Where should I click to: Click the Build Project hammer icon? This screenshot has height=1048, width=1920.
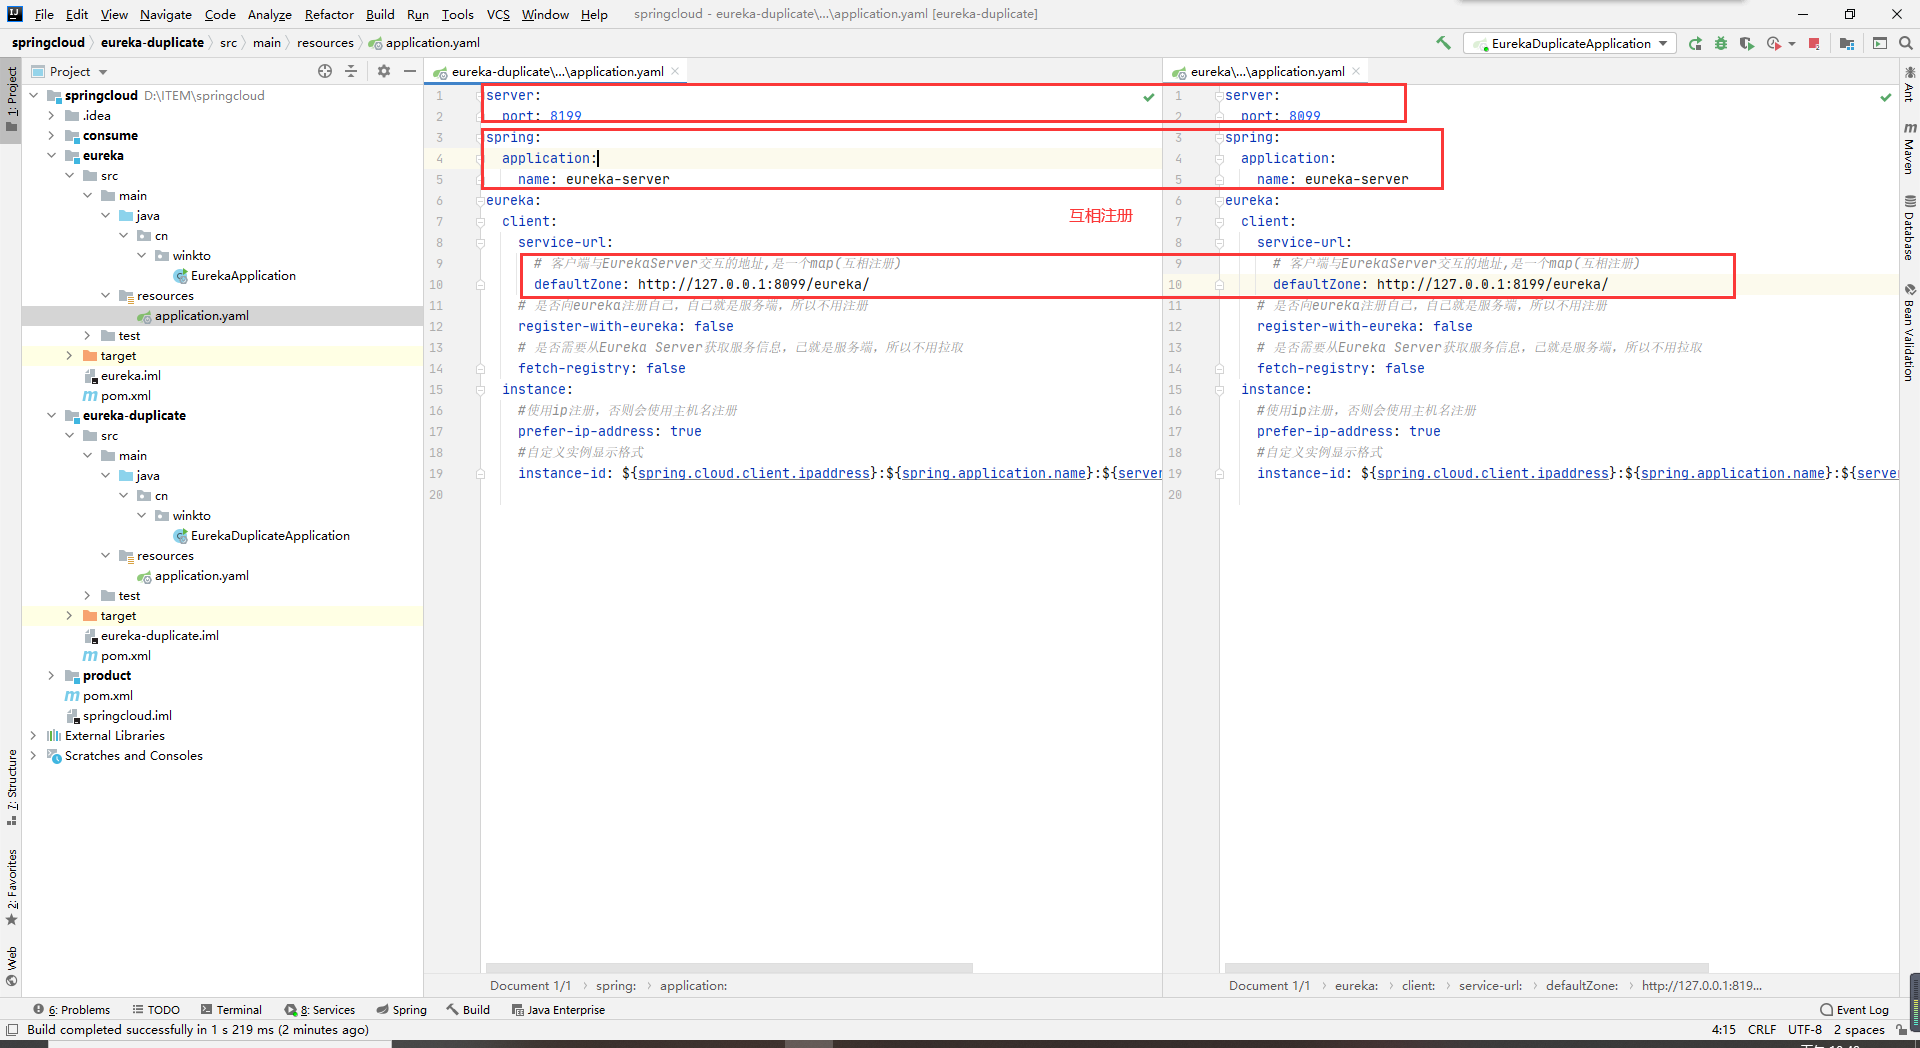1443,43
